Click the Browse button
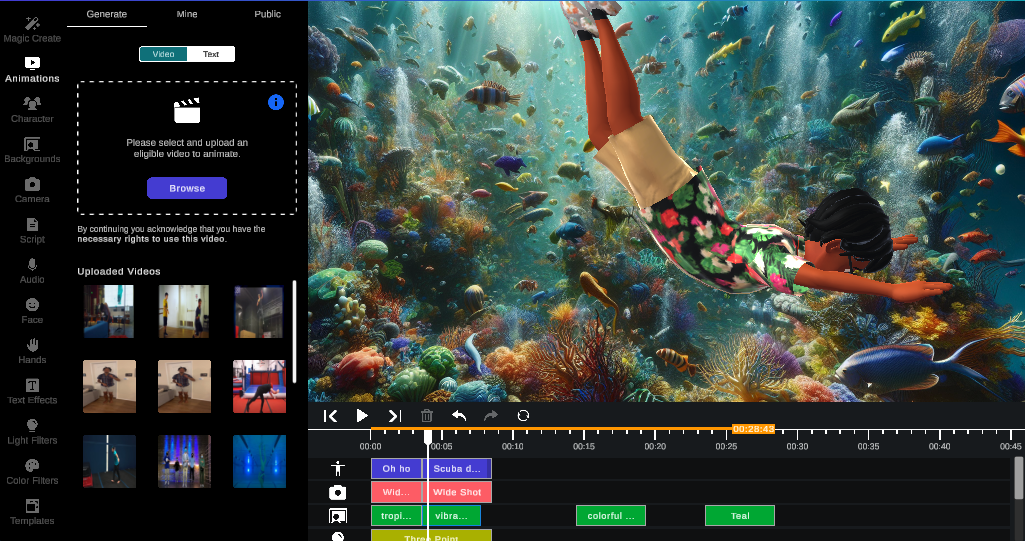 [187, 188]
